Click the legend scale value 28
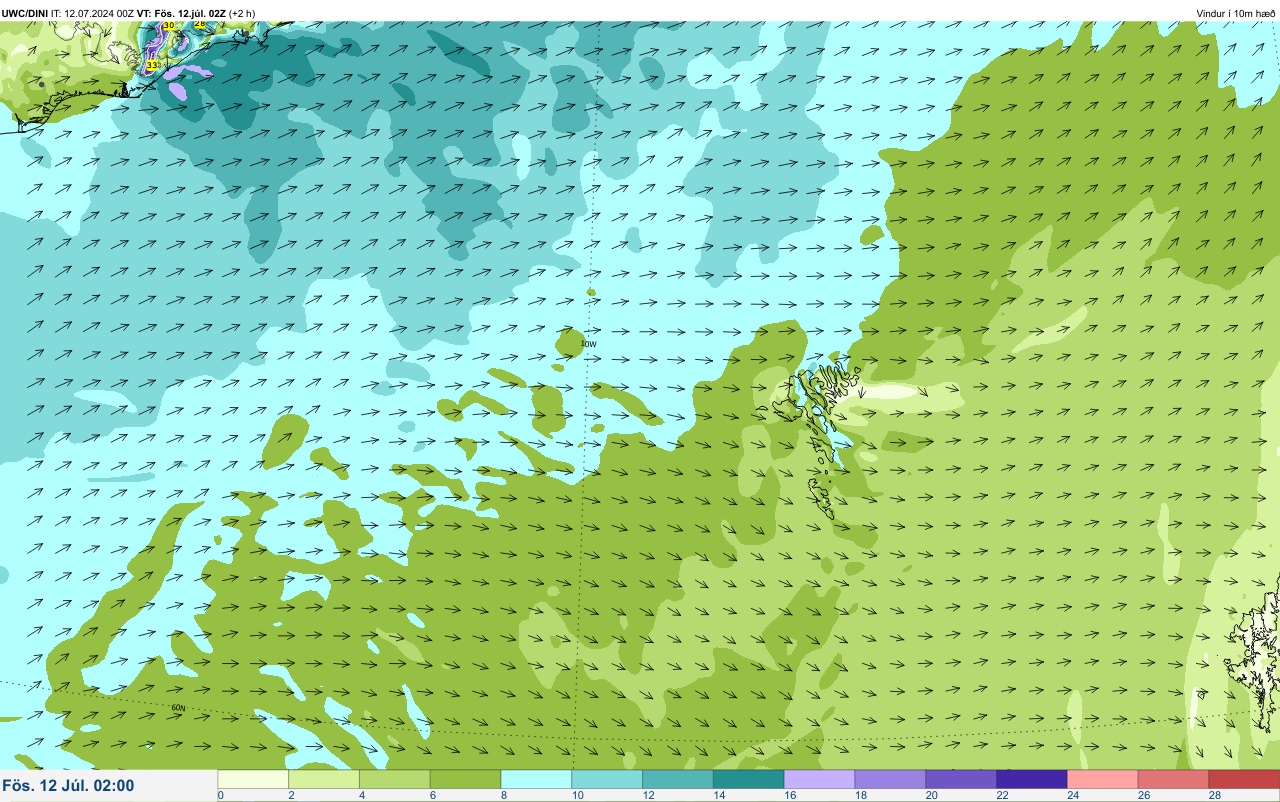This screenshot has width=1280, height=802. coord(1214,796)
